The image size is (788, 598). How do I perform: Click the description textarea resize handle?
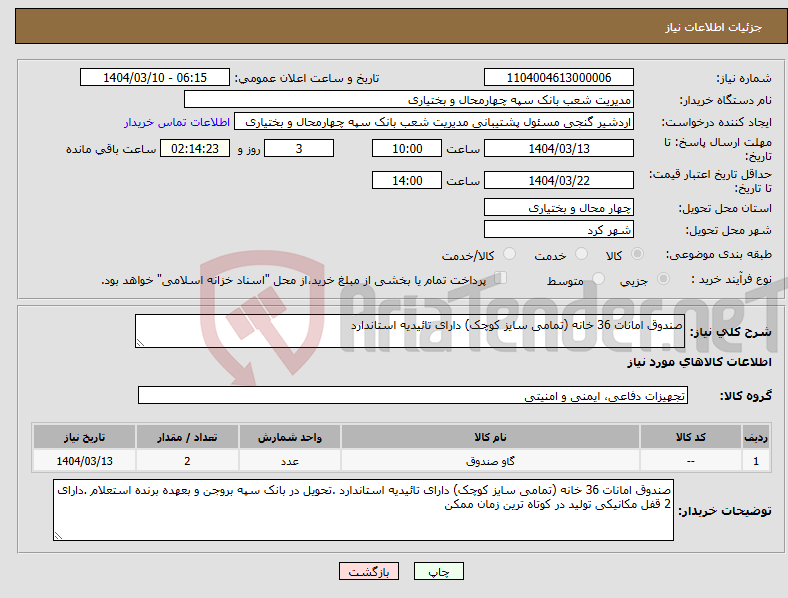(x=140, y=343)
